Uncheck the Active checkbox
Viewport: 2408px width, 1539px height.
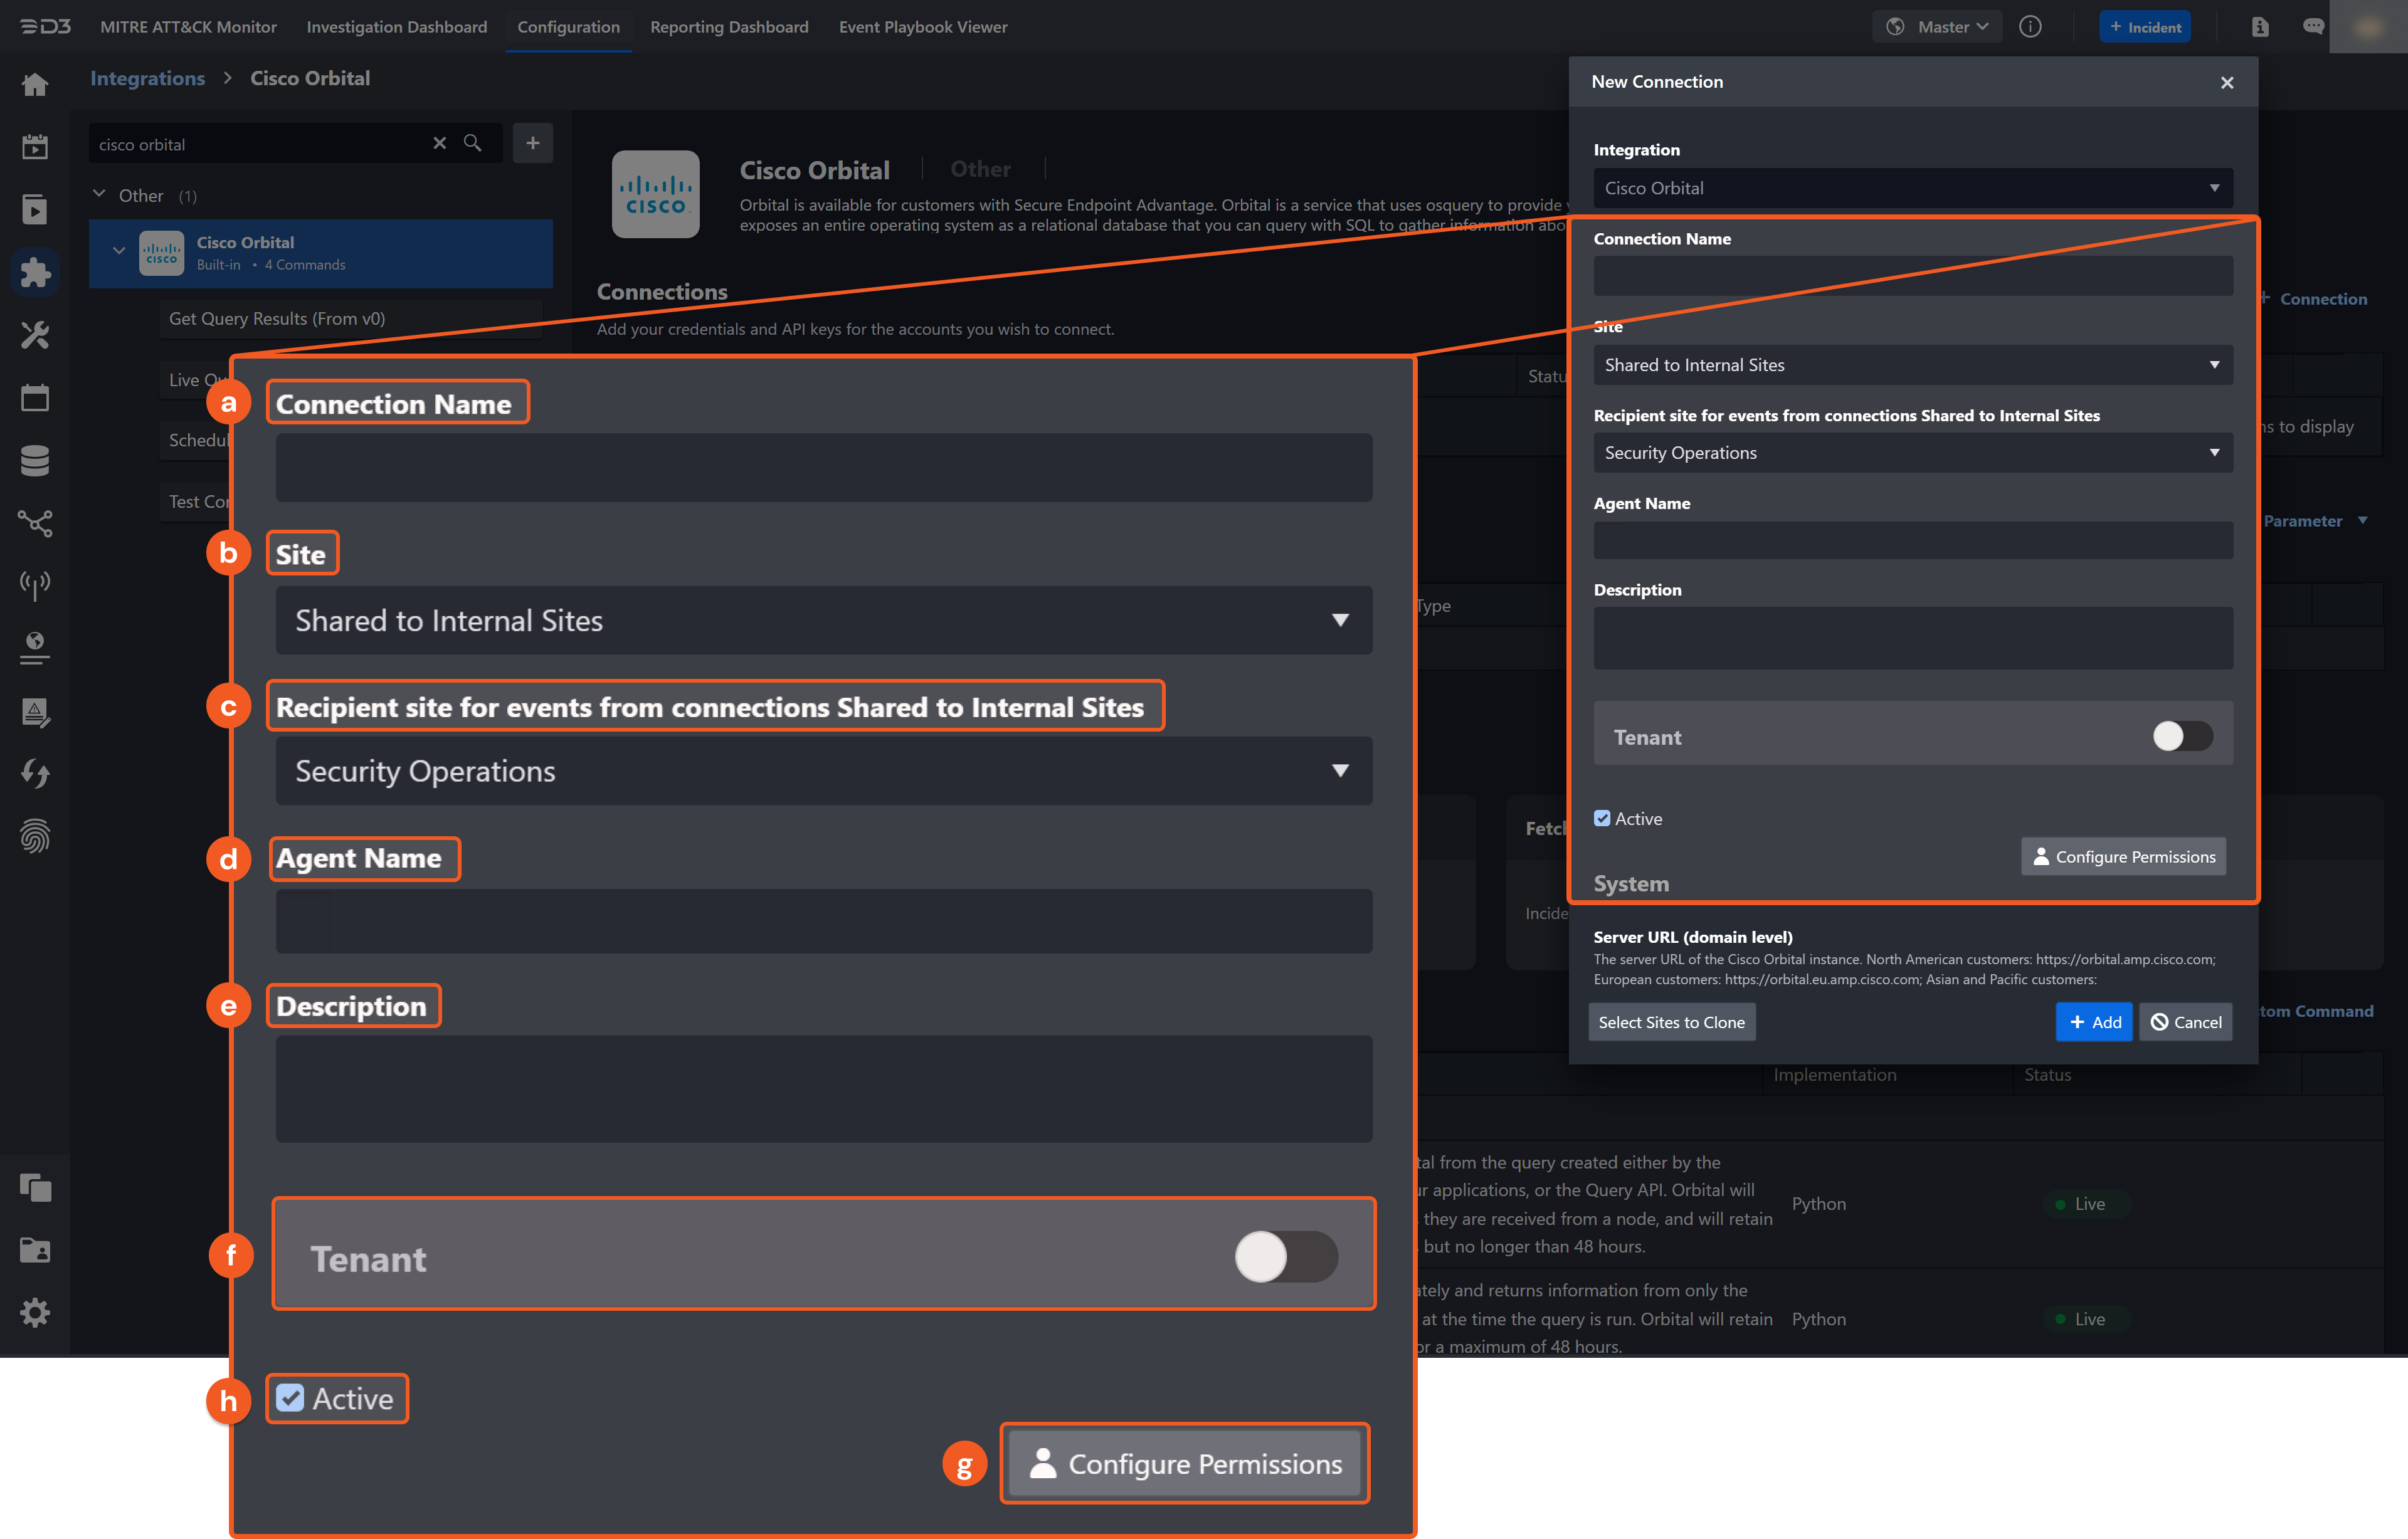point(291,1398)
